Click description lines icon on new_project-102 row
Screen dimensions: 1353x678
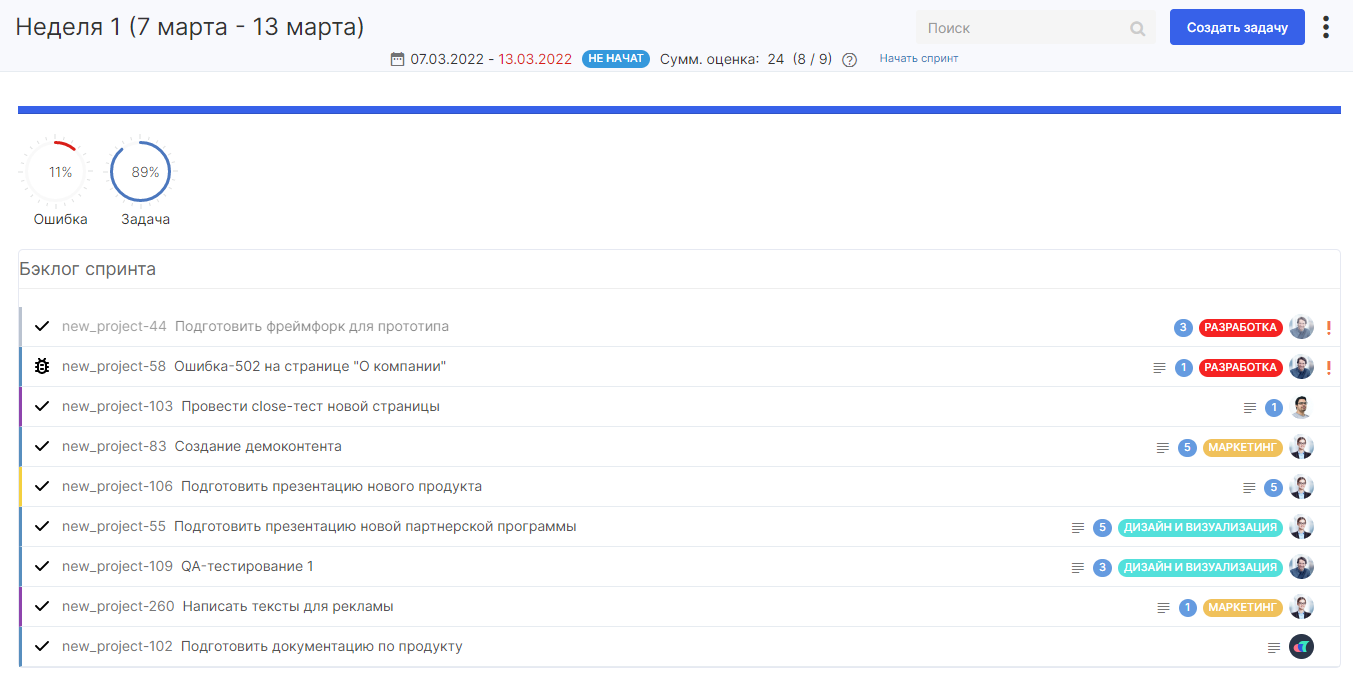point(1274,648)
